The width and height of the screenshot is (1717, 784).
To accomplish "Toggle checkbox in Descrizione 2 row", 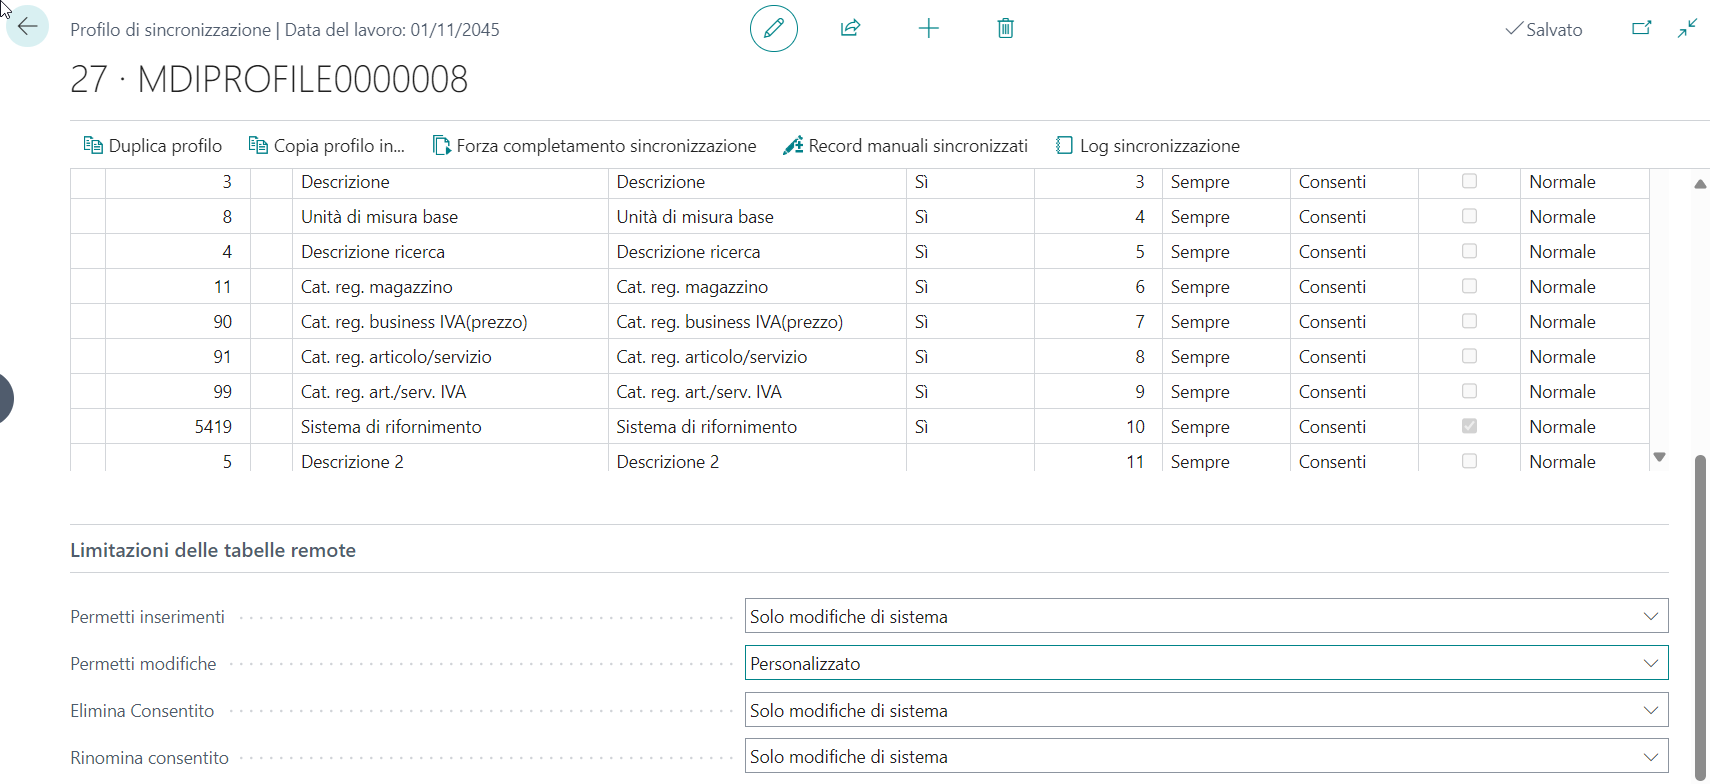I will point(1469,461).
